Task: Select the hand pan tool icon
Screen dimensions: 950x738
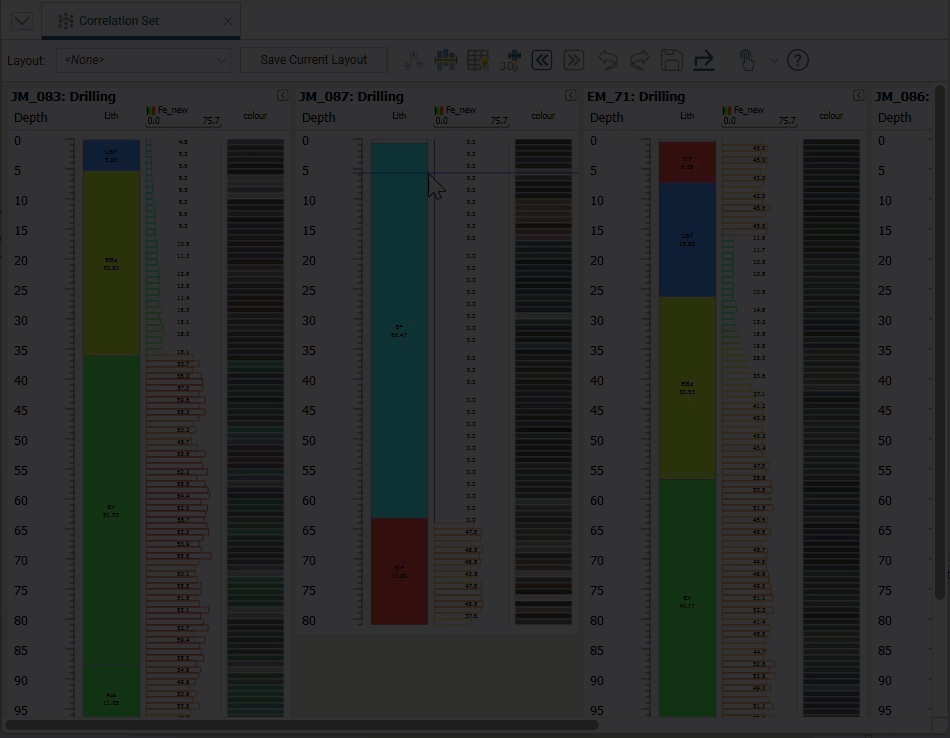Action: (747, 60)
